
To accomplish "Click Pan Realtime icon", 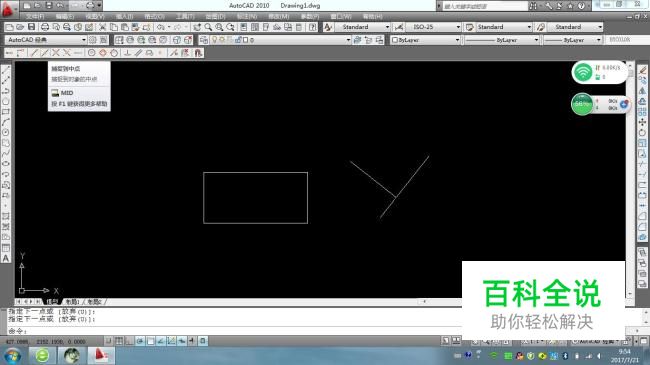I will [x=197, y=27].
